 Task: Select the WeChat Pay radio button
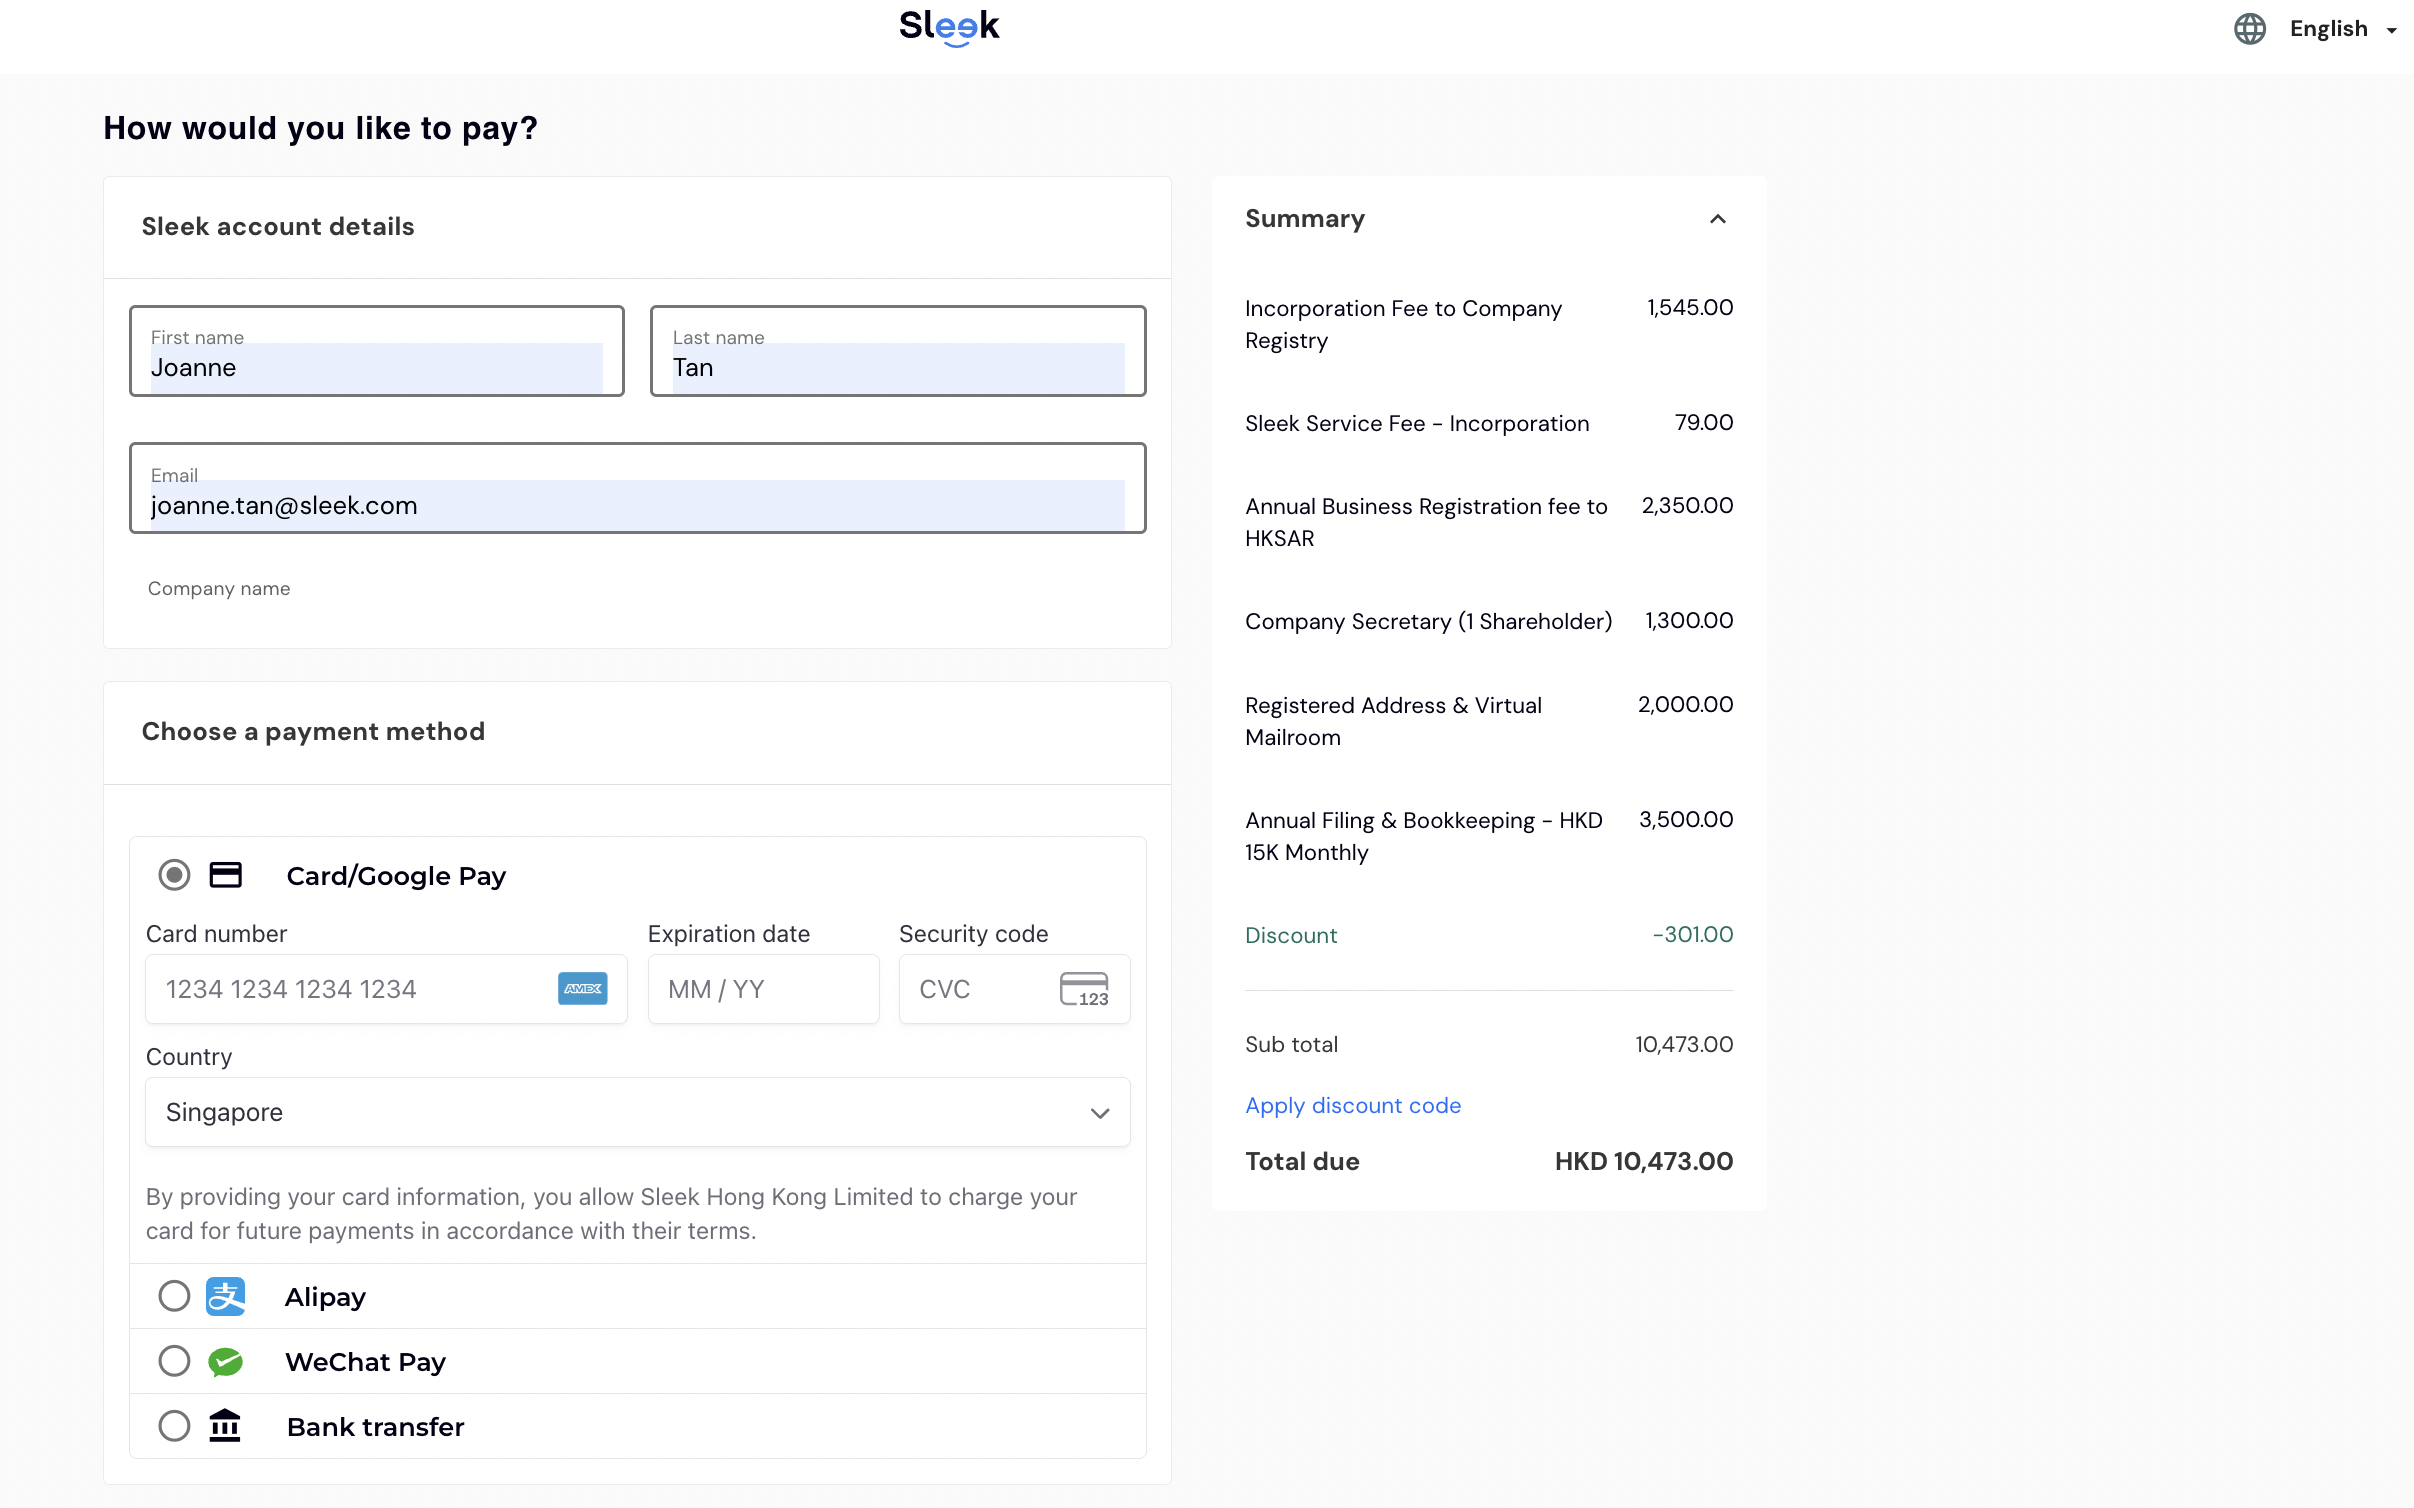(x=174, y=1361)
